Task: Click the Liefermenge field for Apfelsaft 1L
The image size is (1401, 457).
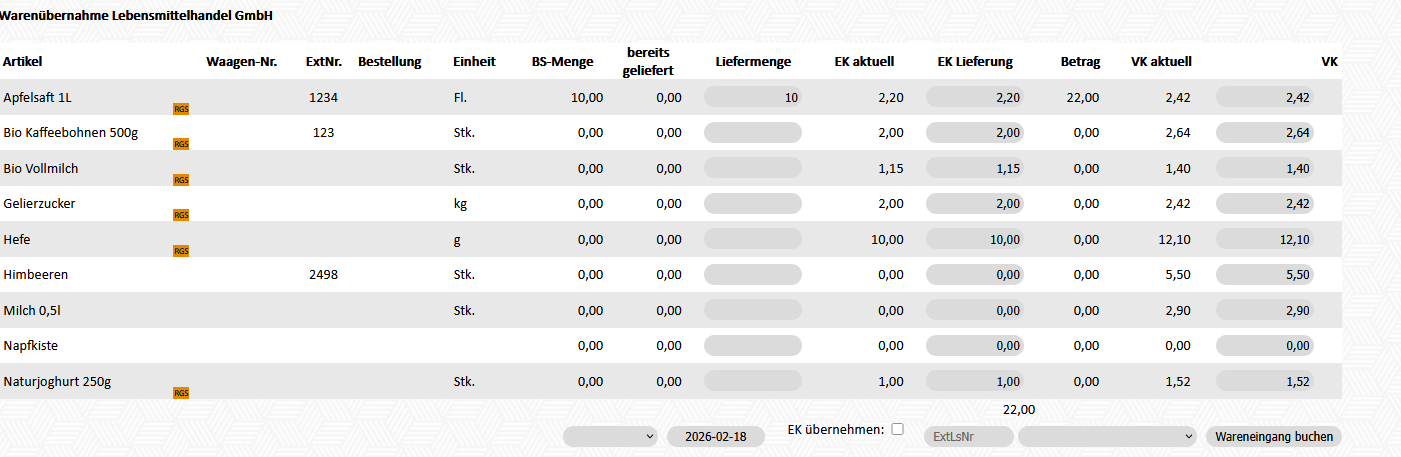Action: click(x=753, y=97)
